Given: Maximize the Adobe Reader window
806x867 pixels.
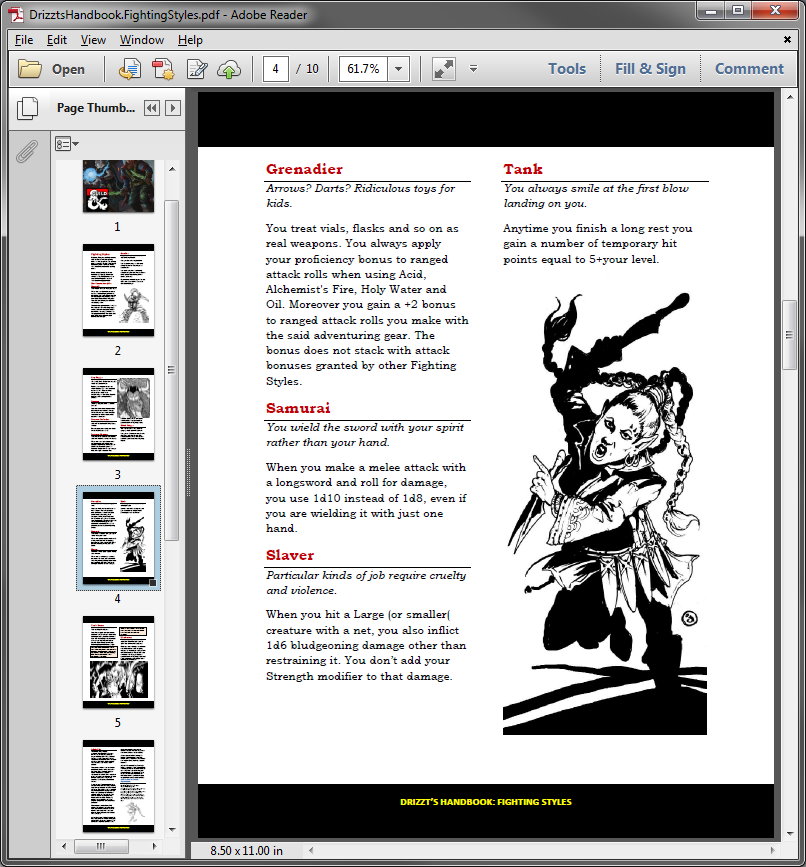Looking at the screenshot, I should (738, 11).
